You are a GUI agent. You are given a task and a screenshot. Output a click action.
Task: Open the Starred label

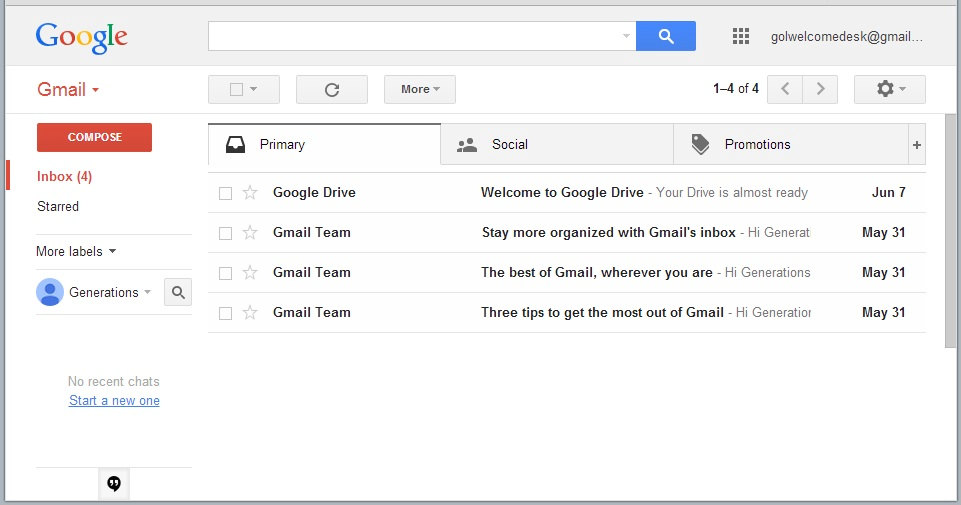pos(58,207)
